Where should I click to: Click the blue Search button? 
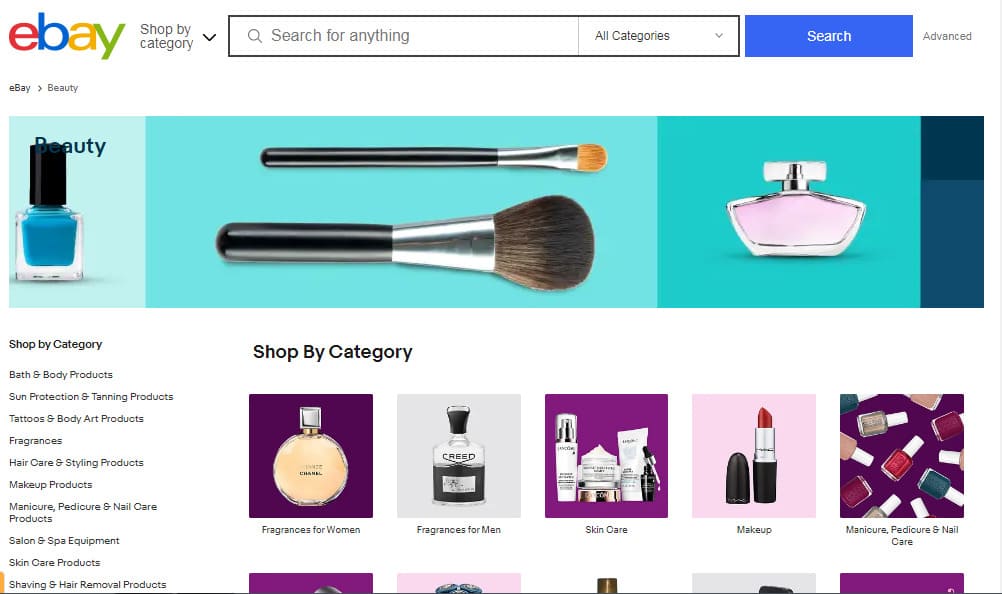[x=829, y=36]
